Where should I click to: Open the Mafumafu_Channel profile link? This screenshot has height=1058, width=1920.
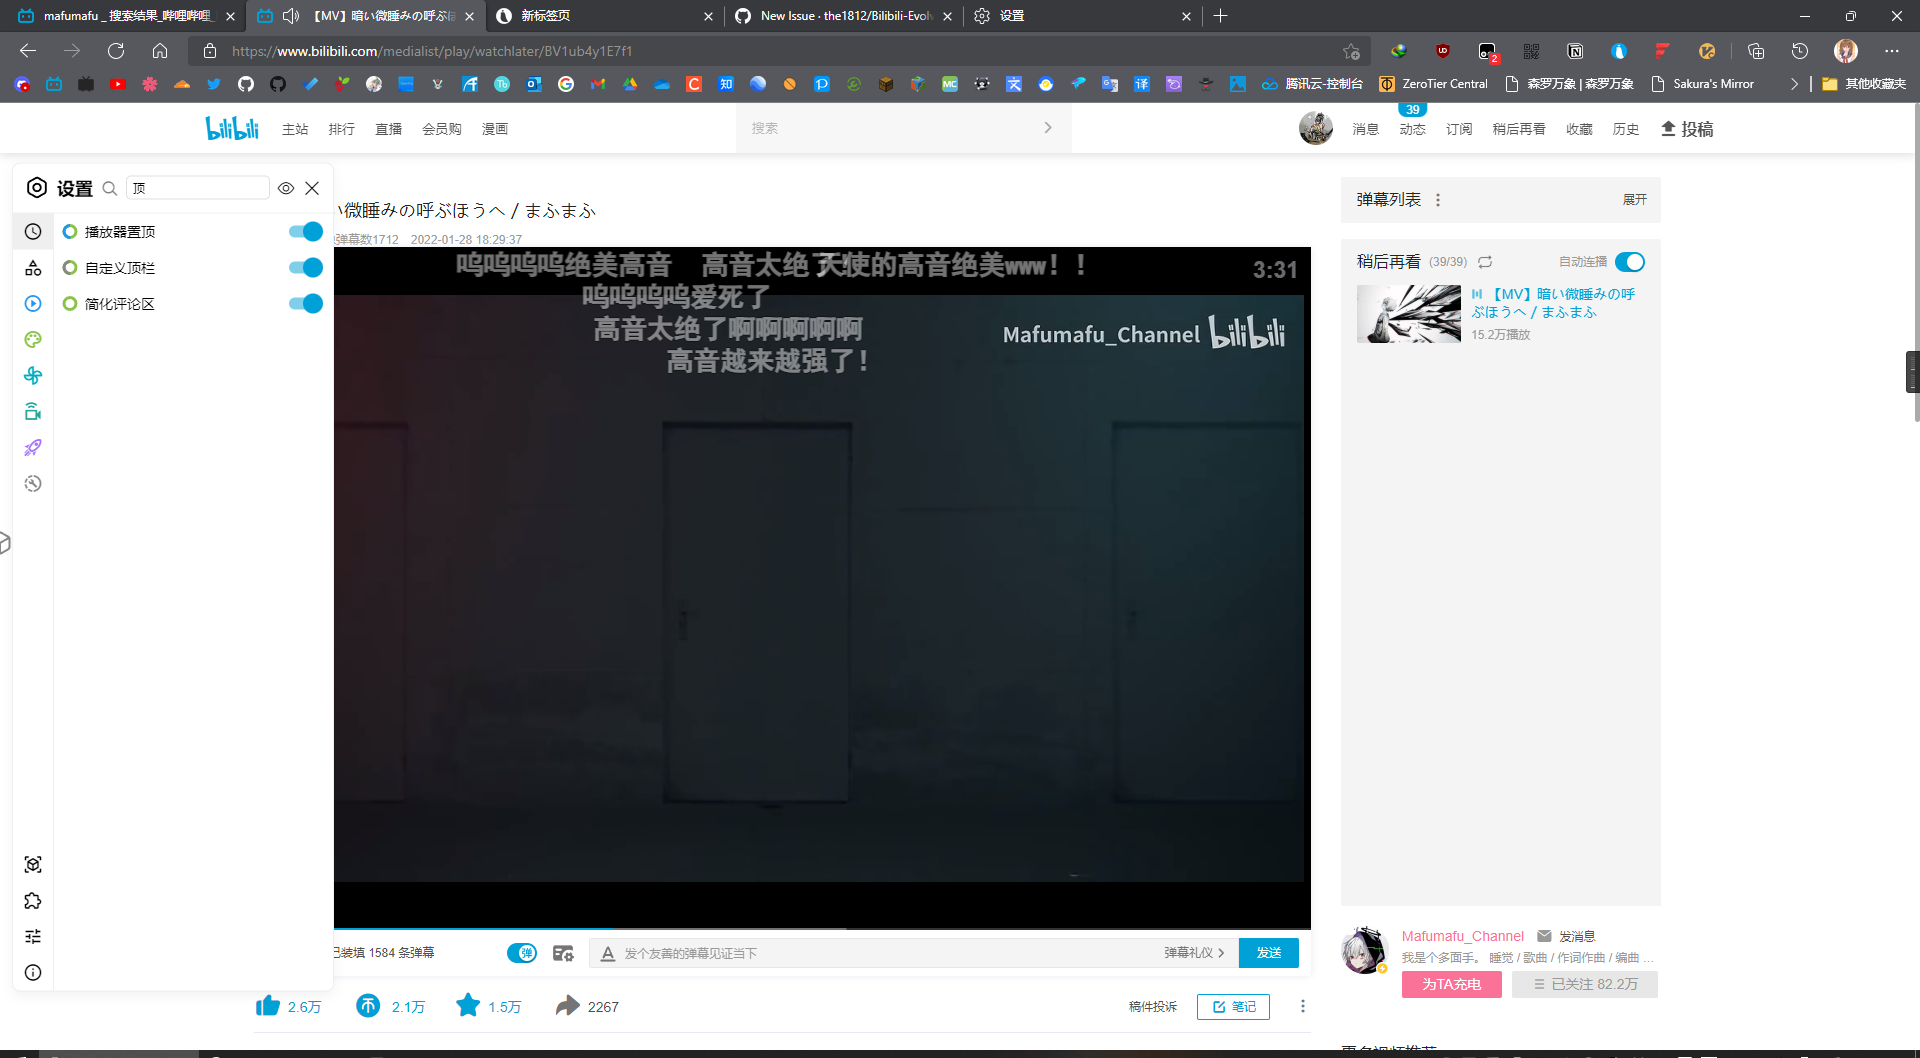(x=1463, y=936)
